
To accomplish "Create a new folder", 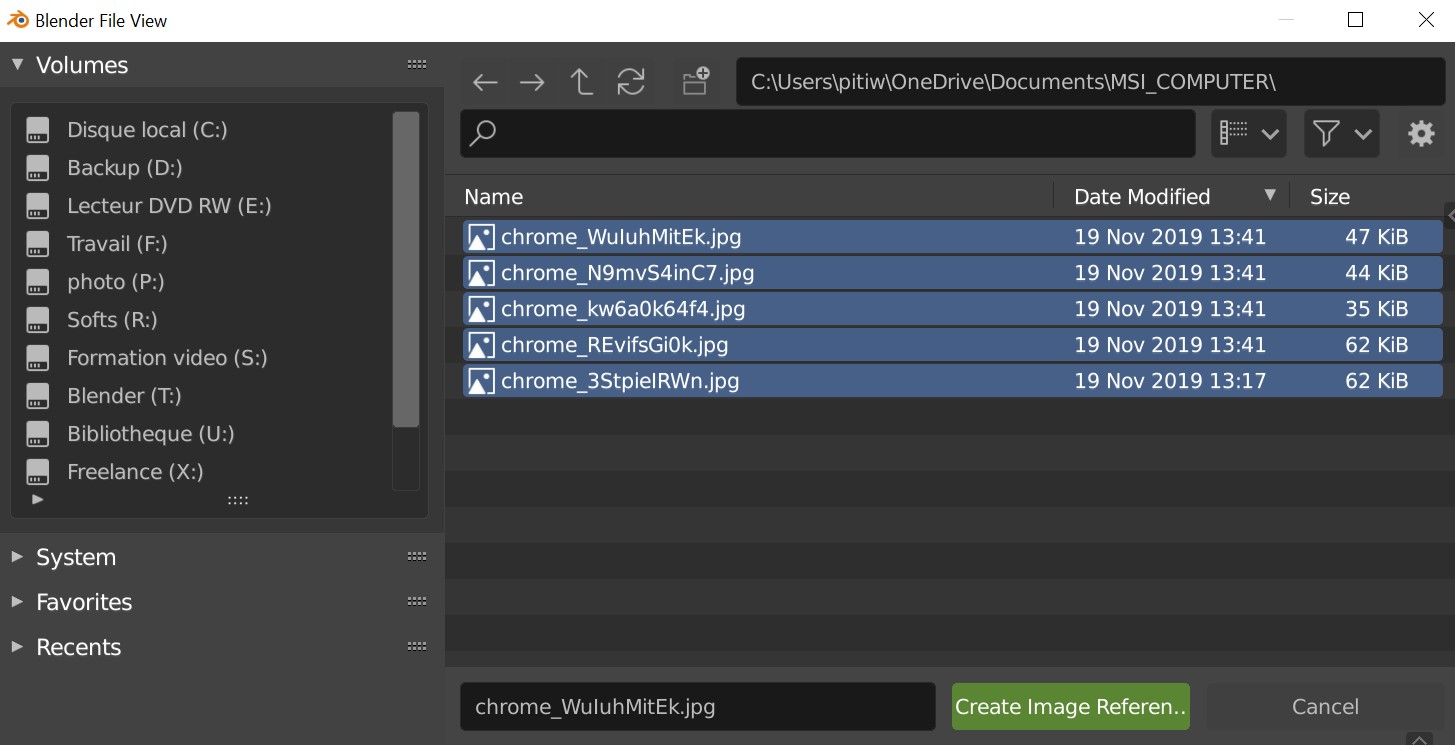I will (x=696, y=81).
